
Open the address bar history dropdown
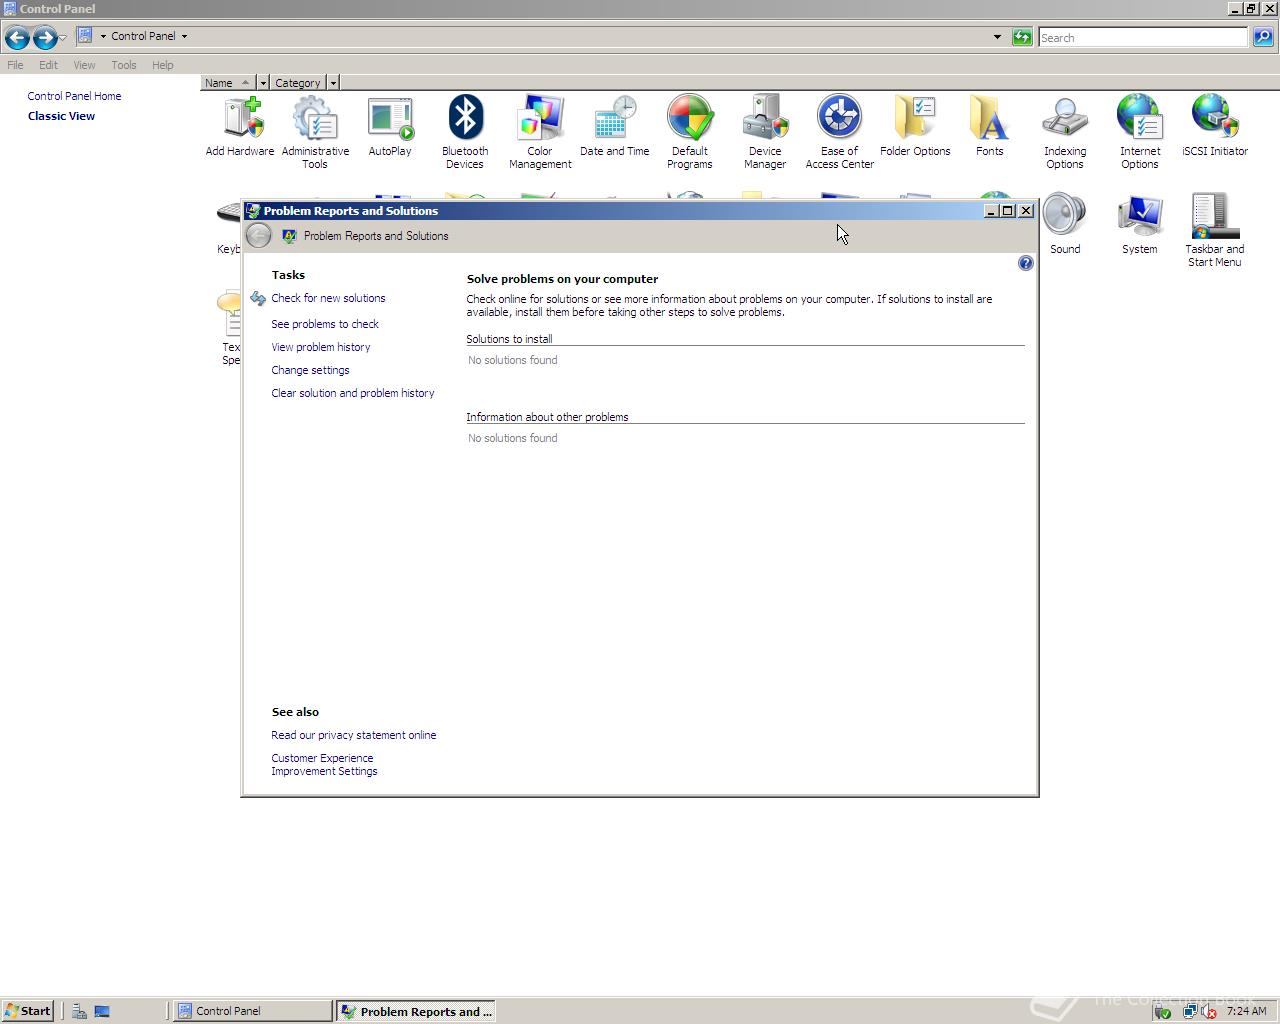pos(997,37)
